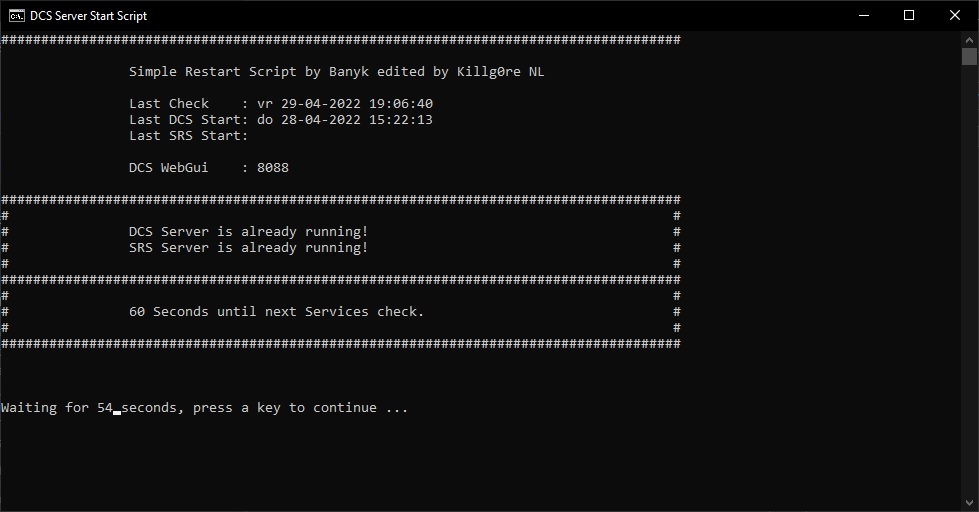Viewport: 979px width, 512px height.
Task: Click 'SRS Server is already running!' message
Action: tap(248, 248)
